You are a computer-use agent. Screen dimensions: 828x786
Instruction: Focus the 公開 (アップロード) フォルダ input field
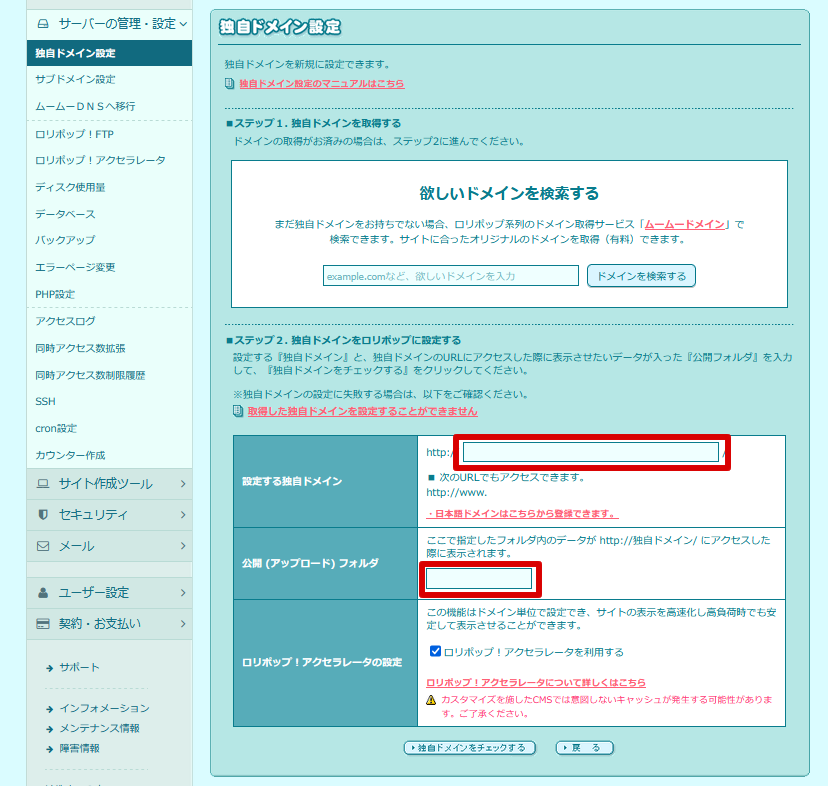479,578
